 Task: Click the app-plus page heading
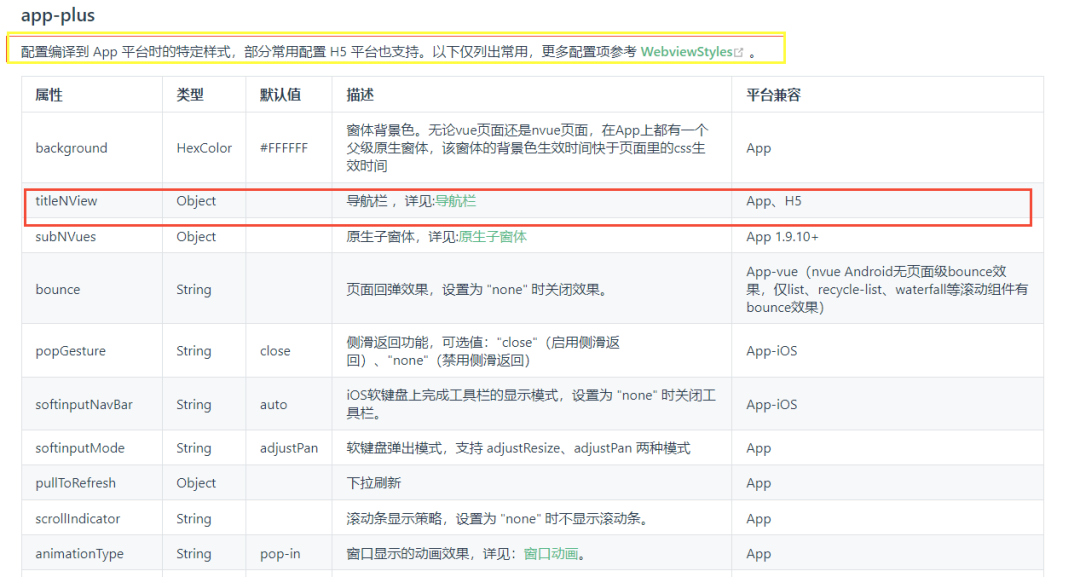[x=59, y=15]
